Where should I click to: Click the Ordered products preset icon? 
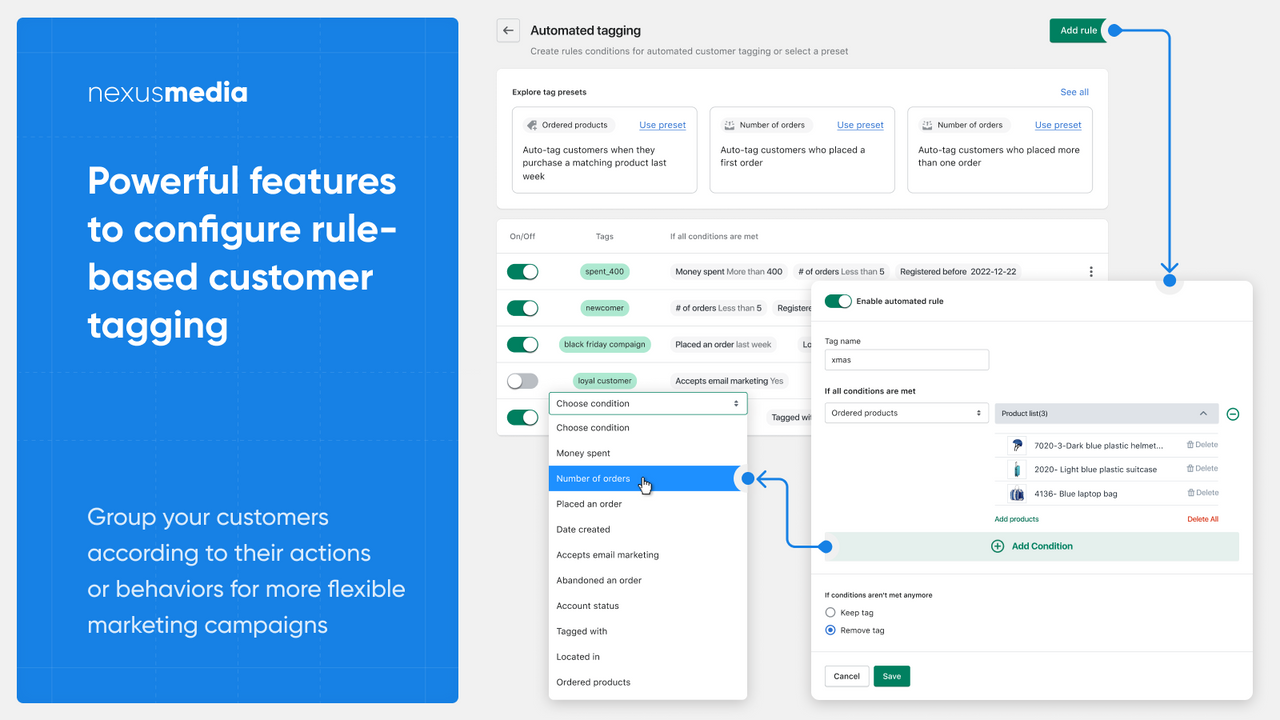[x=530, y=125]
